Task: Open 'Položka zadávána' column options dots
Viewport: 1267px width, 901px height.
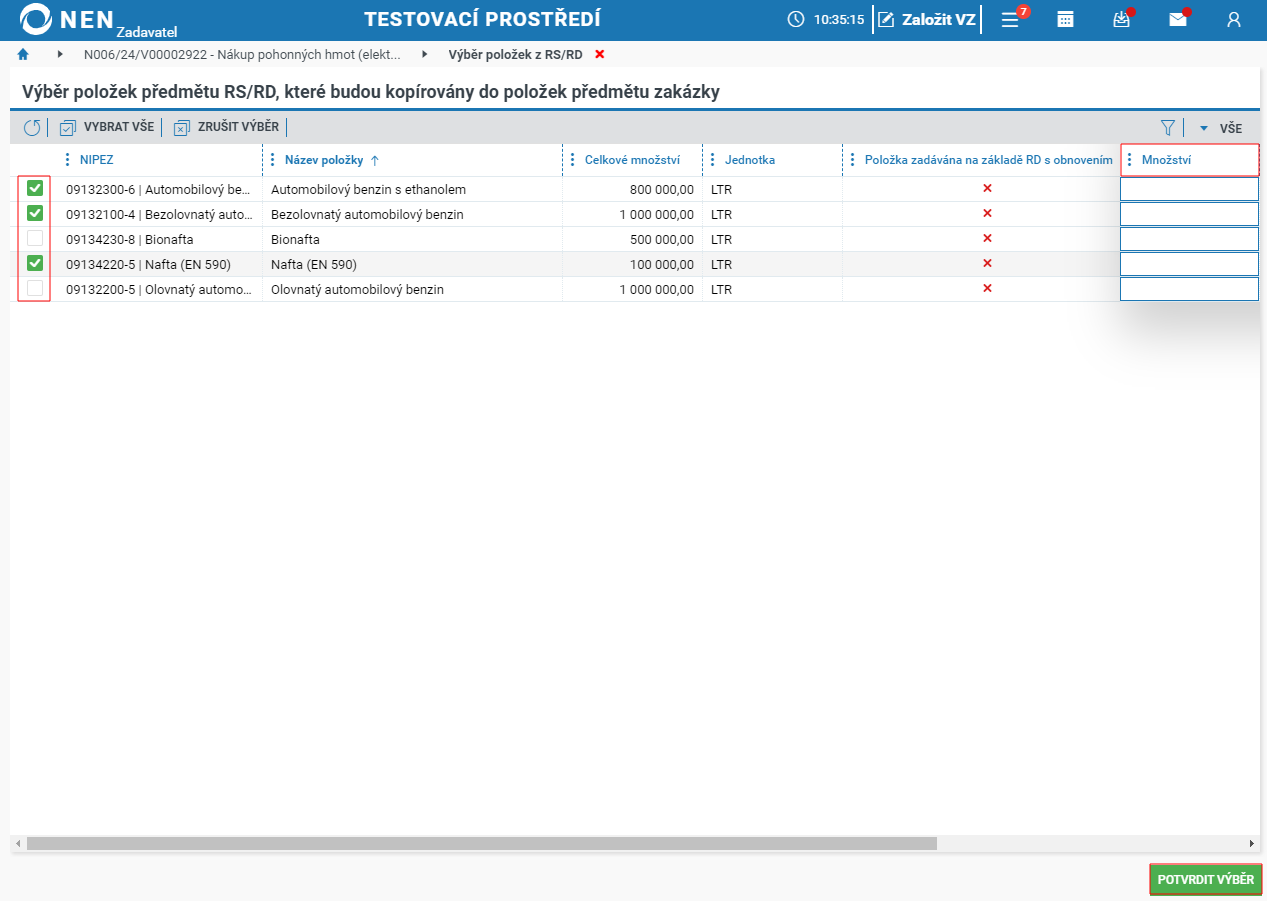Action: [853, 160]
